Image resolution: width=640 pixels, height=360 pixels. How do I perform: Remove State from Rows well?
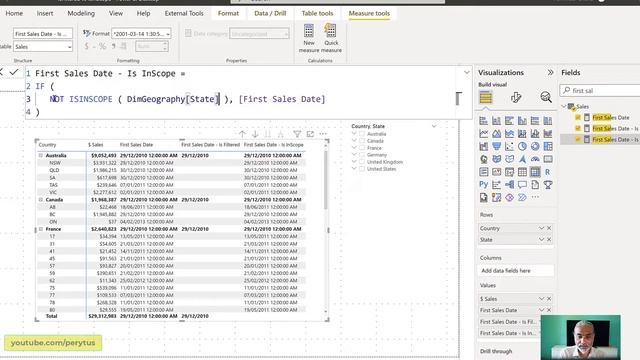pyautogui.click(x=549, y=239)
